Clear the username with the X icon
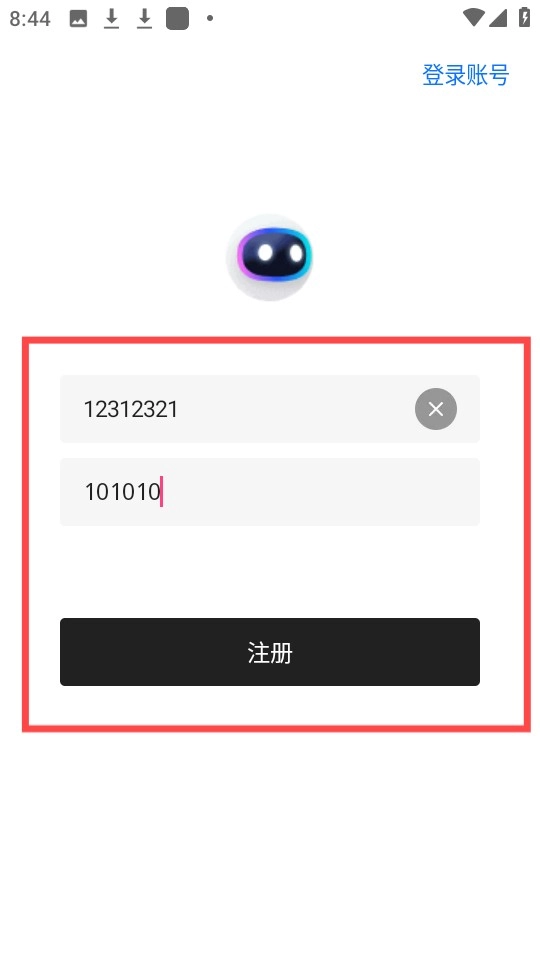Viewport: 540px width, 960px height. point(435,409)
